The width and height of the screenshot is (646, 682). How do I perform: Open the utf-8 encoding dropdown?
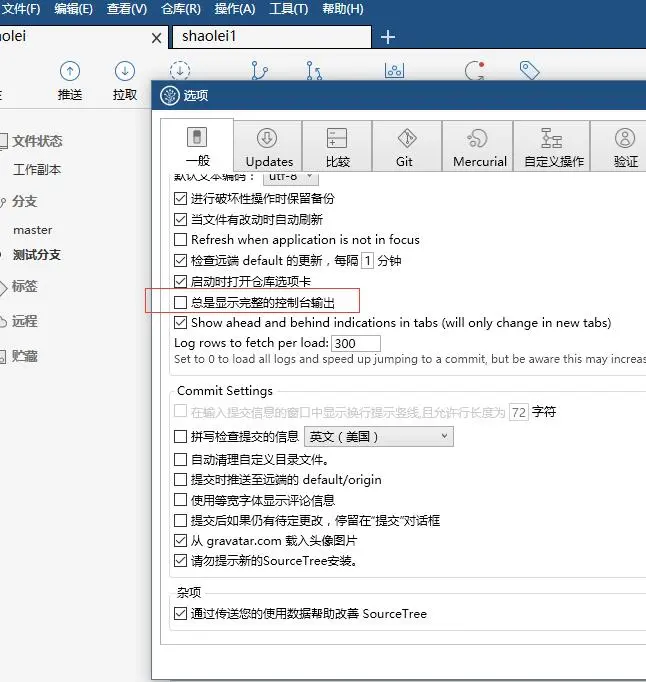click(291, 177)
